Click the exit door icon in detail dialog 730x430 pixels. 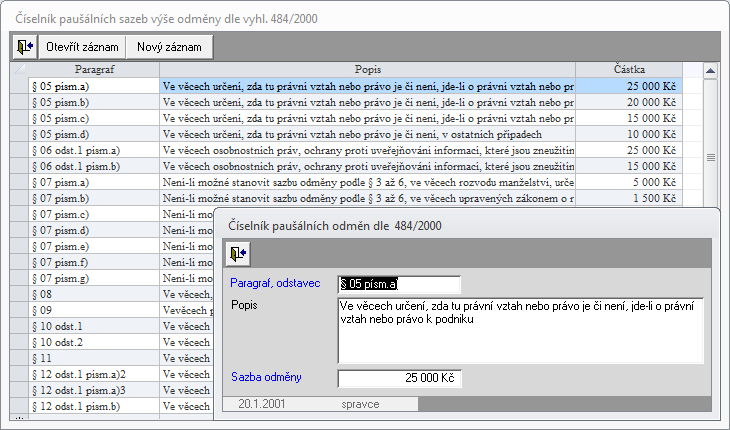[238, 254]
